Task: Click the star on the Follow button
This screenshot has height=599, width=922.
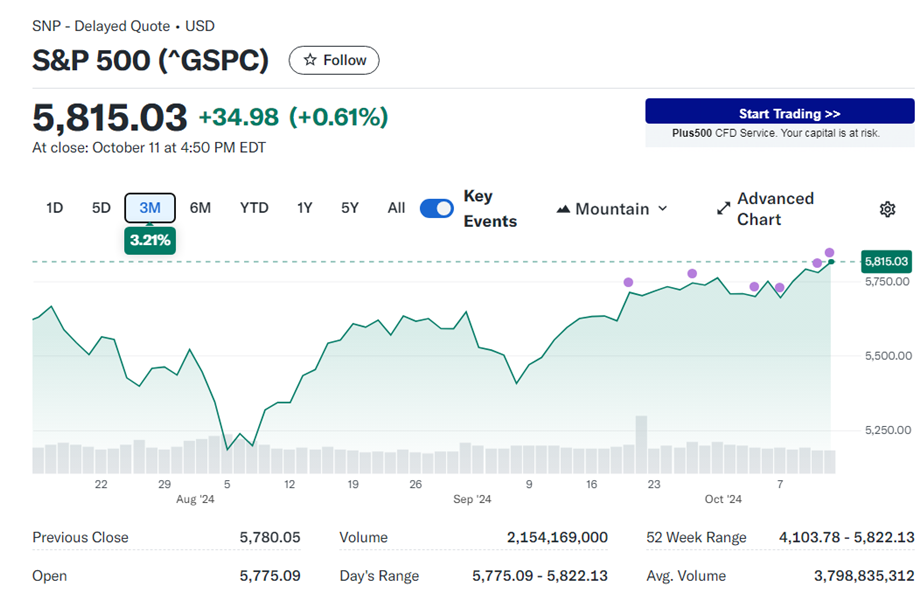Action: pos(311,60)
